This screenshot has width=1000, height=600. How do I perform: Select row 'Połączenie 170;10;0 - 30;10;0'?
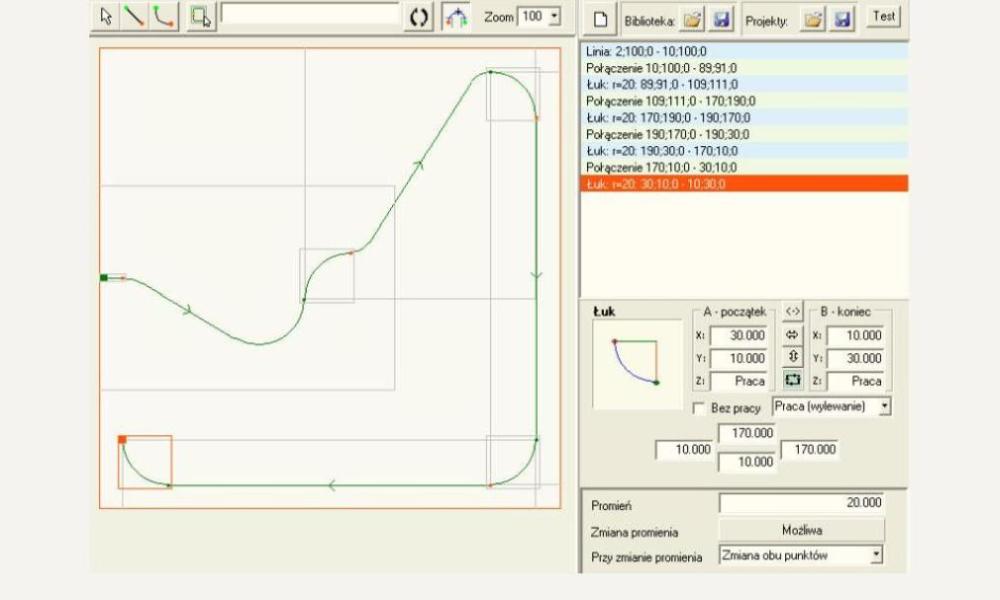[x=744, y=168]
